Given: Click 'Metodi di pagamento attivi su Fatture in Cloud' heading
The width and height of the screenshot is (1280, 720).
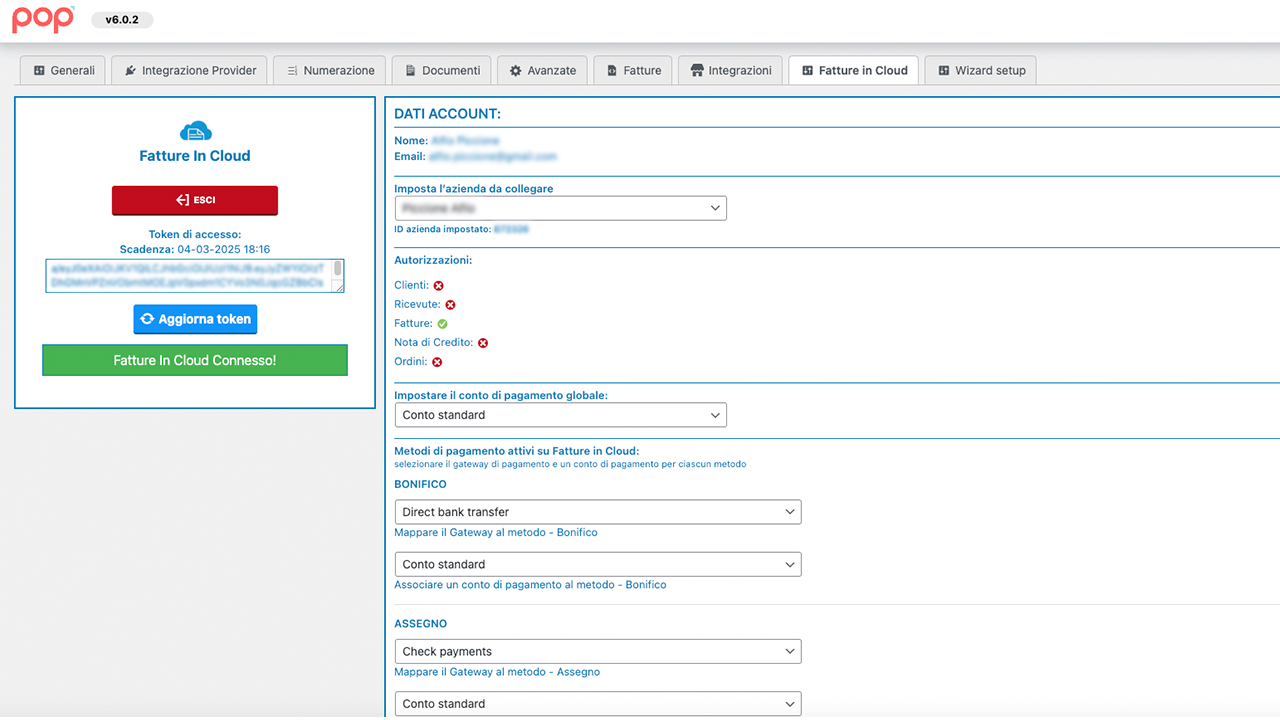Looking at the screenshot, I should point(517,451).
